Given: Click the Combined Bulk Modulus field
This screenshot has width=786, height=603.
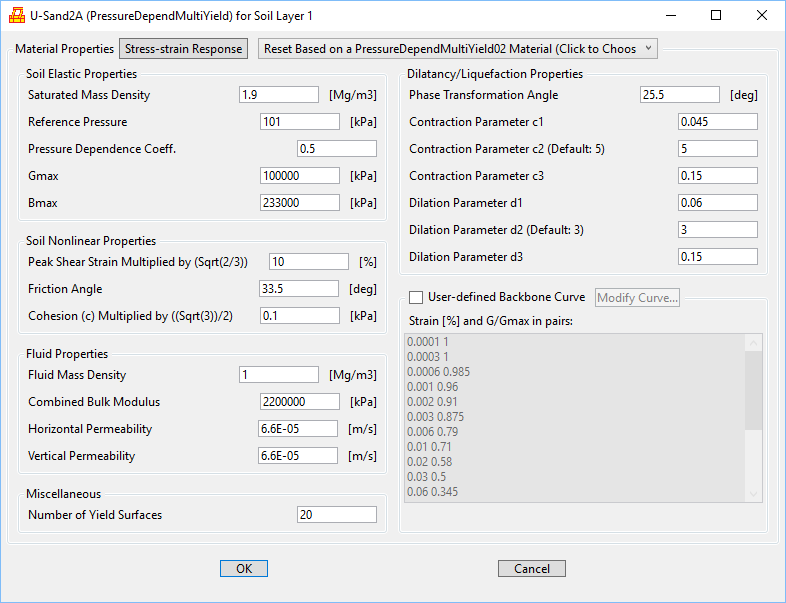Looking at the screenshot, I should (x=299, y=402).
